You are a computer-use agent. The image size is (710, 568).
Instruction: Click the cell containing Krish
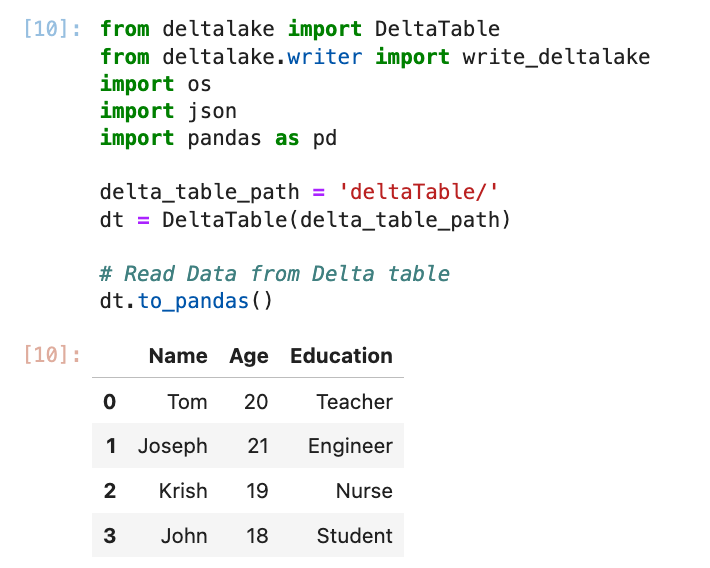point(183,491)
